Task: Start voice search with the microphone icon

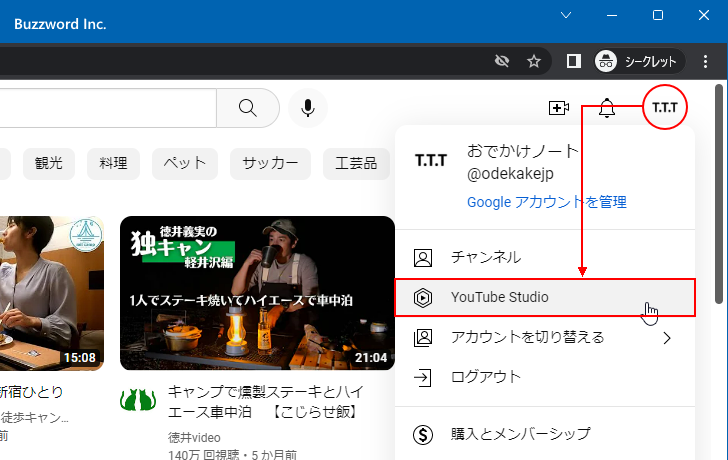Action: click(308, 108)
